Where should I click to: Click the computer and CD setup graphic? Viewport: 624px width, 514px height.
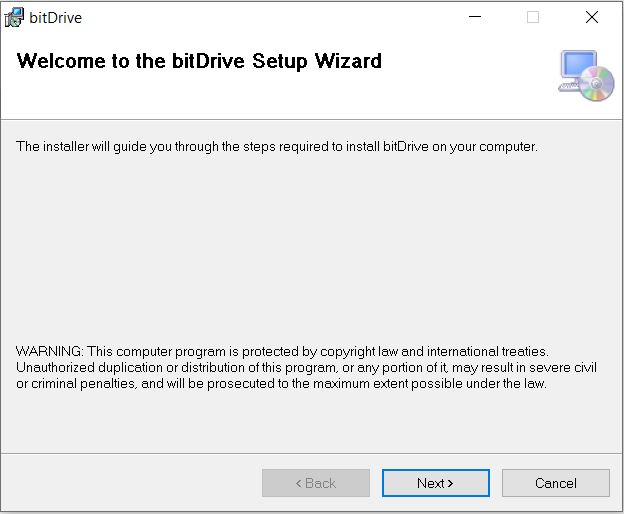(x=586, y=76)
